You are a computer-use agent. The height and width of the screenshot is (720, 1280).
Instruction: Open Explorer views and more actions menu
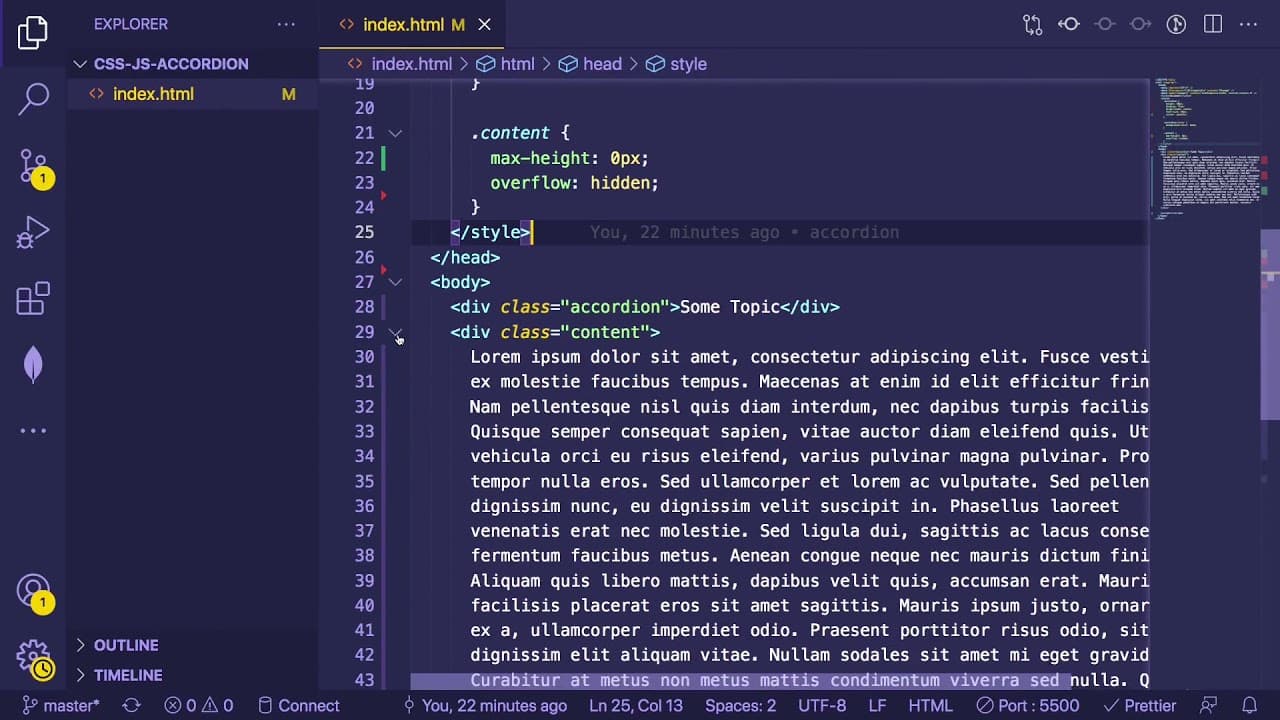click(286, 24)
